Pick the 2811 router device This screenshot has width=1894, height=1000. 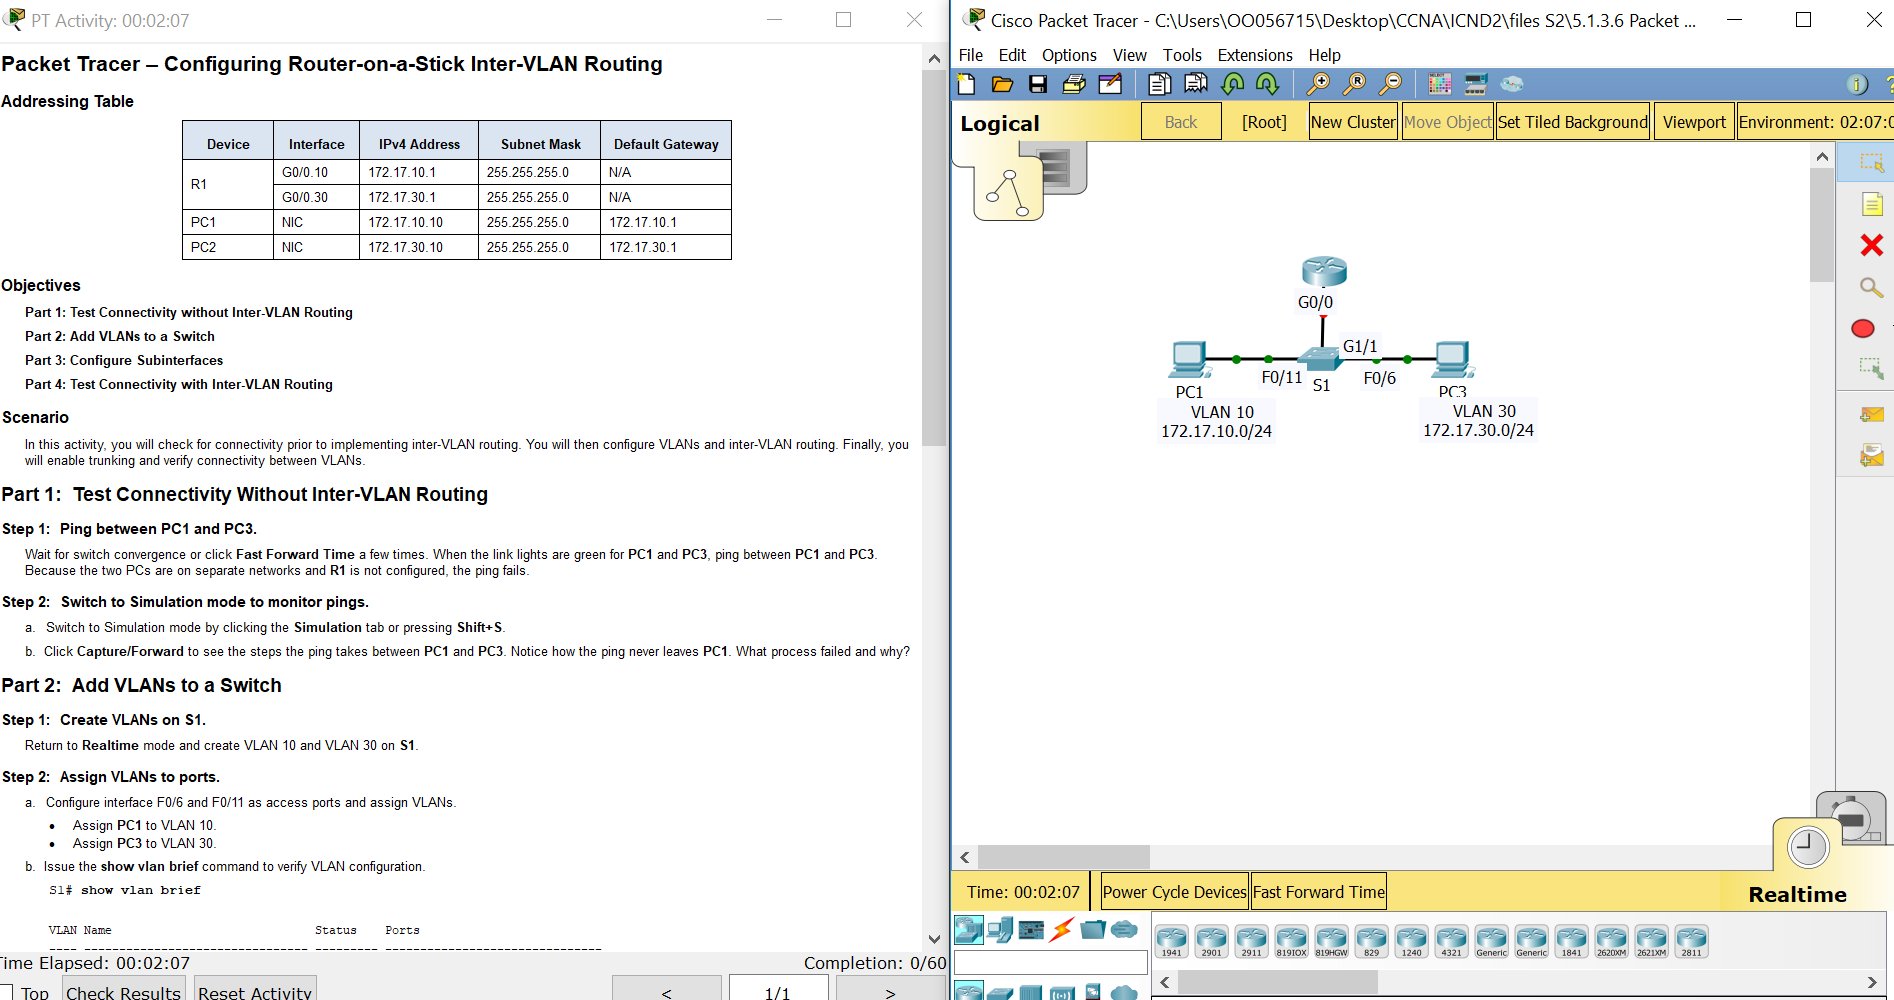click(x=1691, y=941)
